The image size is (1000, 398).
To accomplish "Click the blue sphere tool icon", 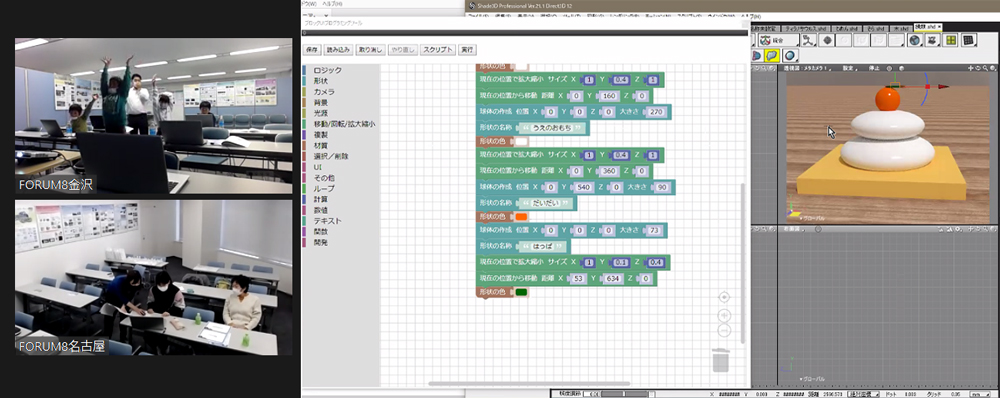I will tap(791, 55).
